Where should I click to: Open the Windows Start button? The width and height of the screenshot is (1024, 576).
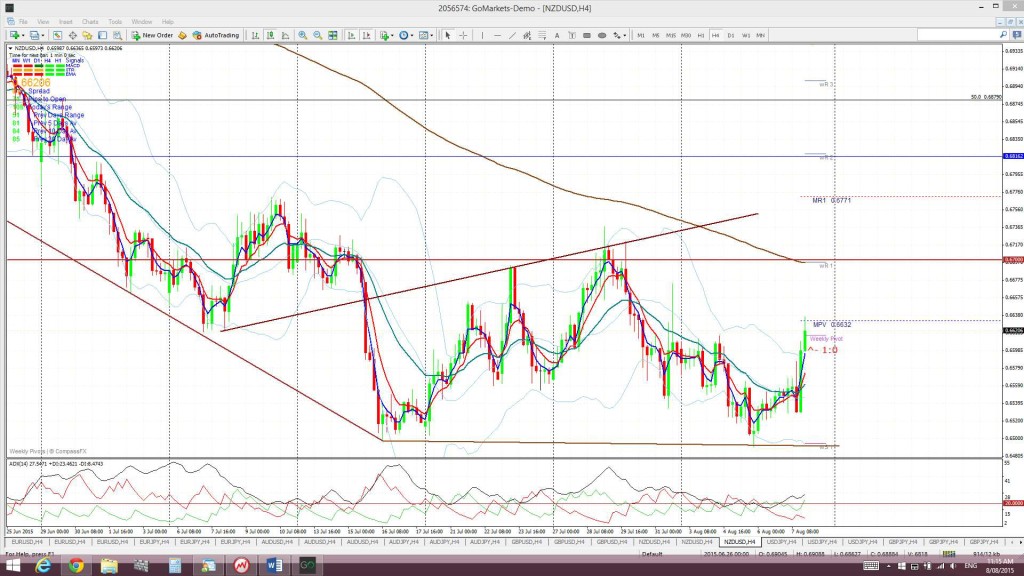[x=12, y=566]
